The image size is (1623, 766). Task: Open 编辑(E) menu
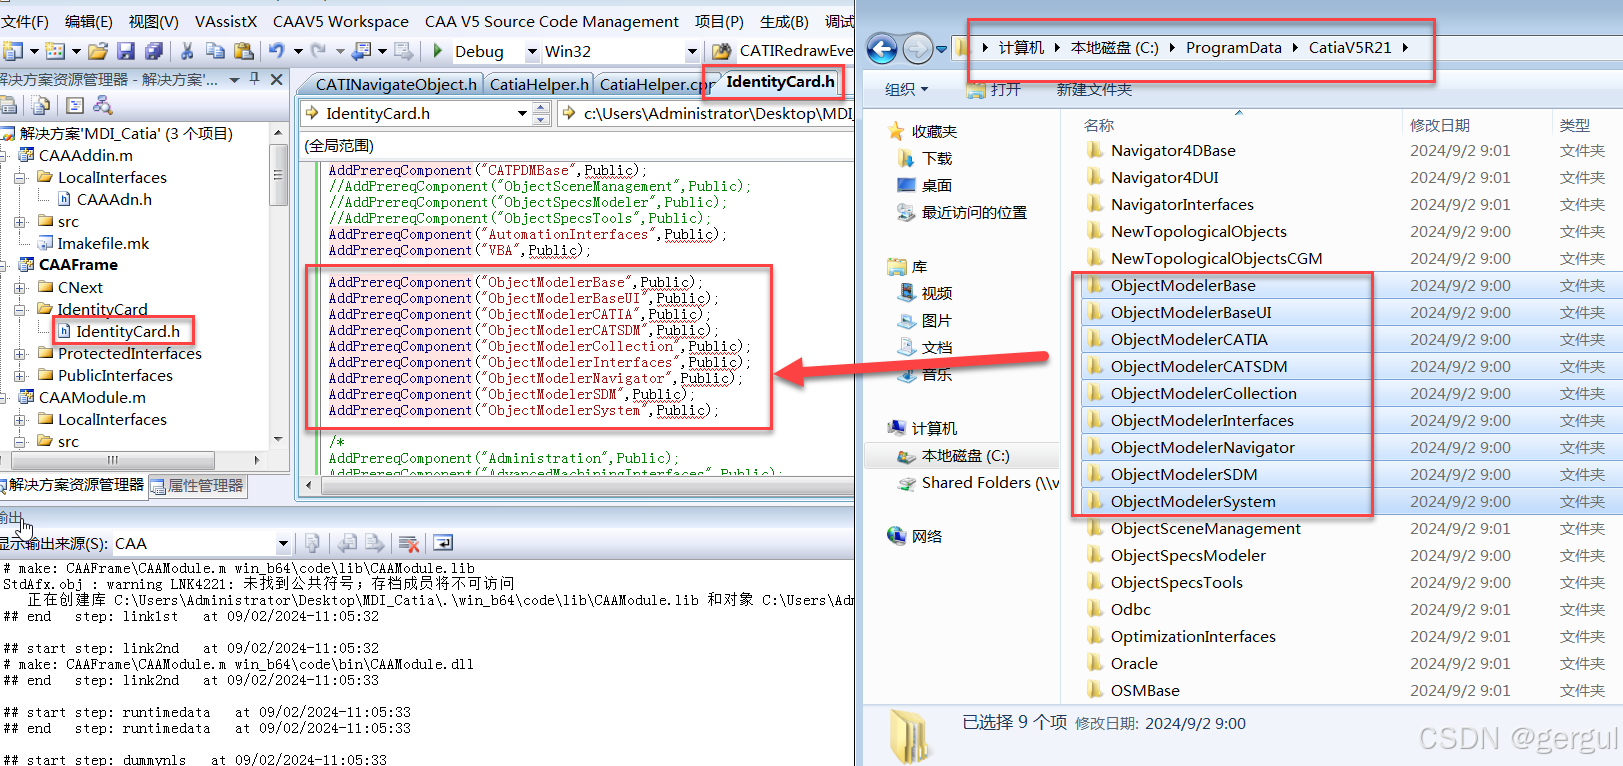click(89, 21)
